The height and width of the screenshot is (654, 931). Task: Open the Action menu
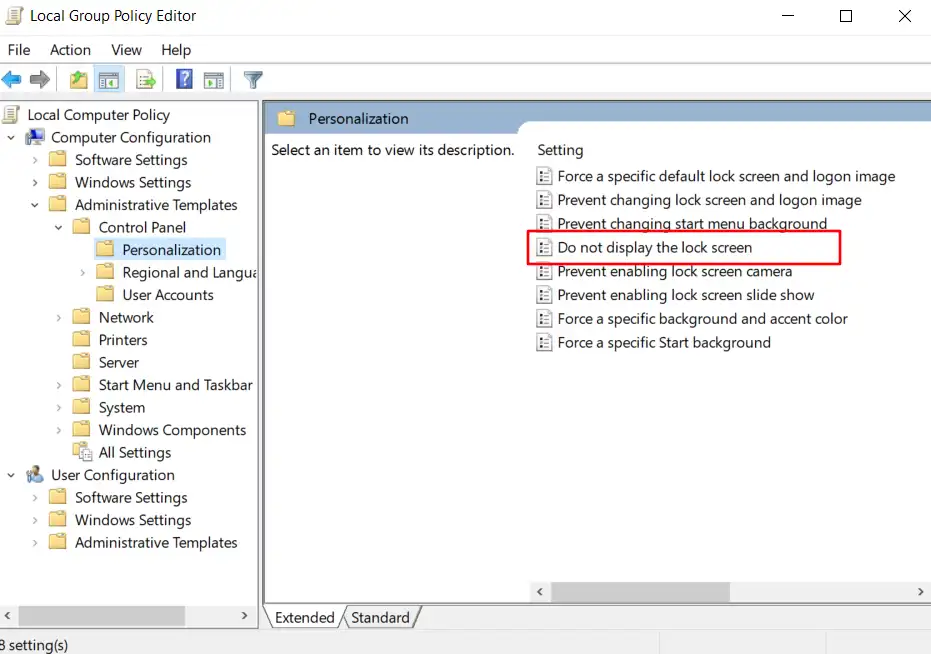click(x=70, y=49)
